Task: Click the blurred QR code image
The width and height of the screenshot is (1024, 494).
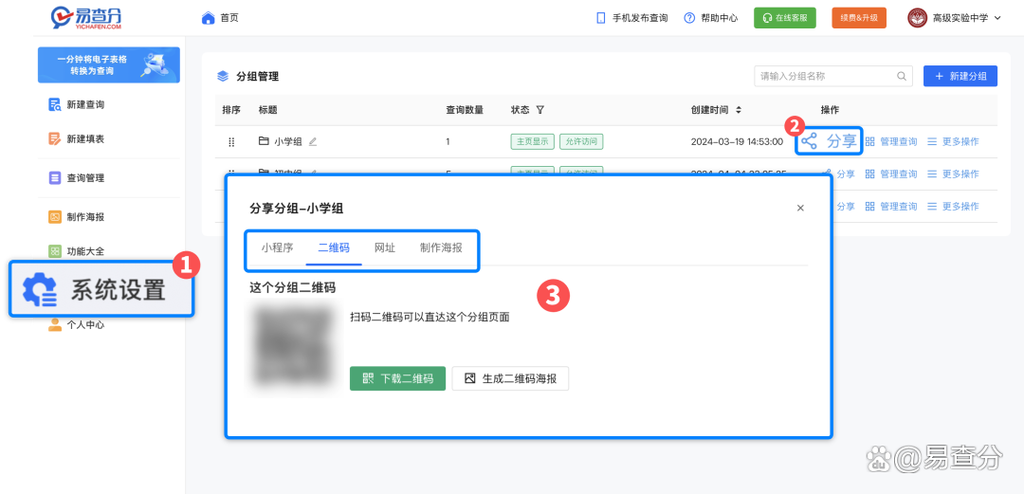Action: tap(293, 347)
